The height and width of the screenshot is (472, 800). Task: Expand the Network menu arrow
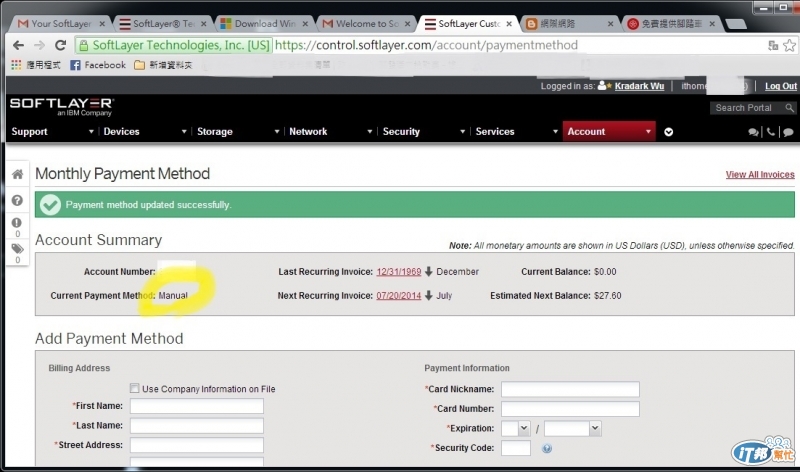click(x=369, y=132)
